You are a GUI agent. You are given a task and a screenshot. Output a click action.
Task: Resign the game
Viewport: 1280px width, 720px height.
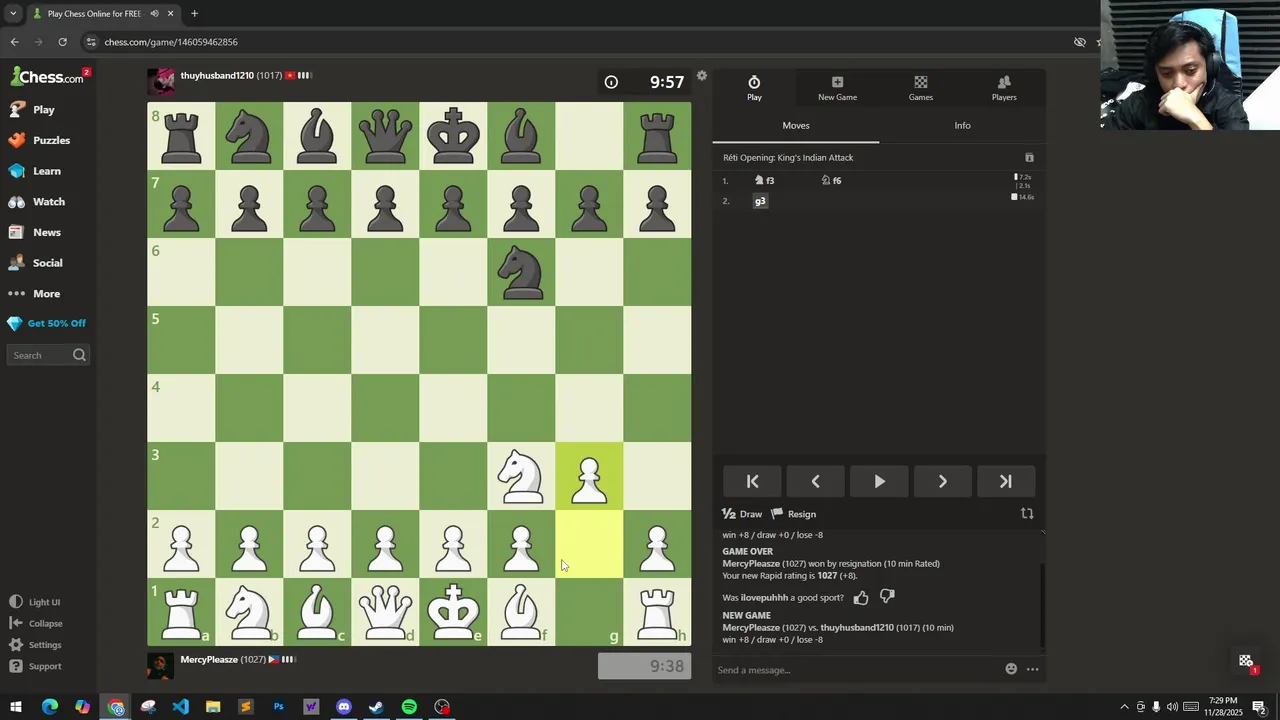coord(794,514)
